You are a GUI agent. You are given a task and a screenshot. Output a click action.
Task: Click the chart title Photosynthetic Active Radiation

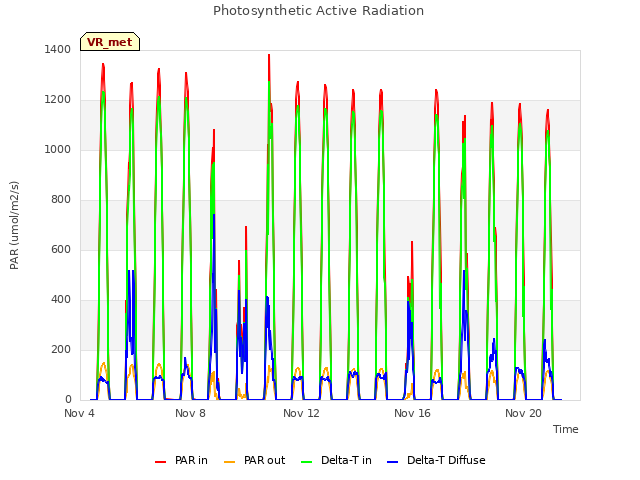318,11
